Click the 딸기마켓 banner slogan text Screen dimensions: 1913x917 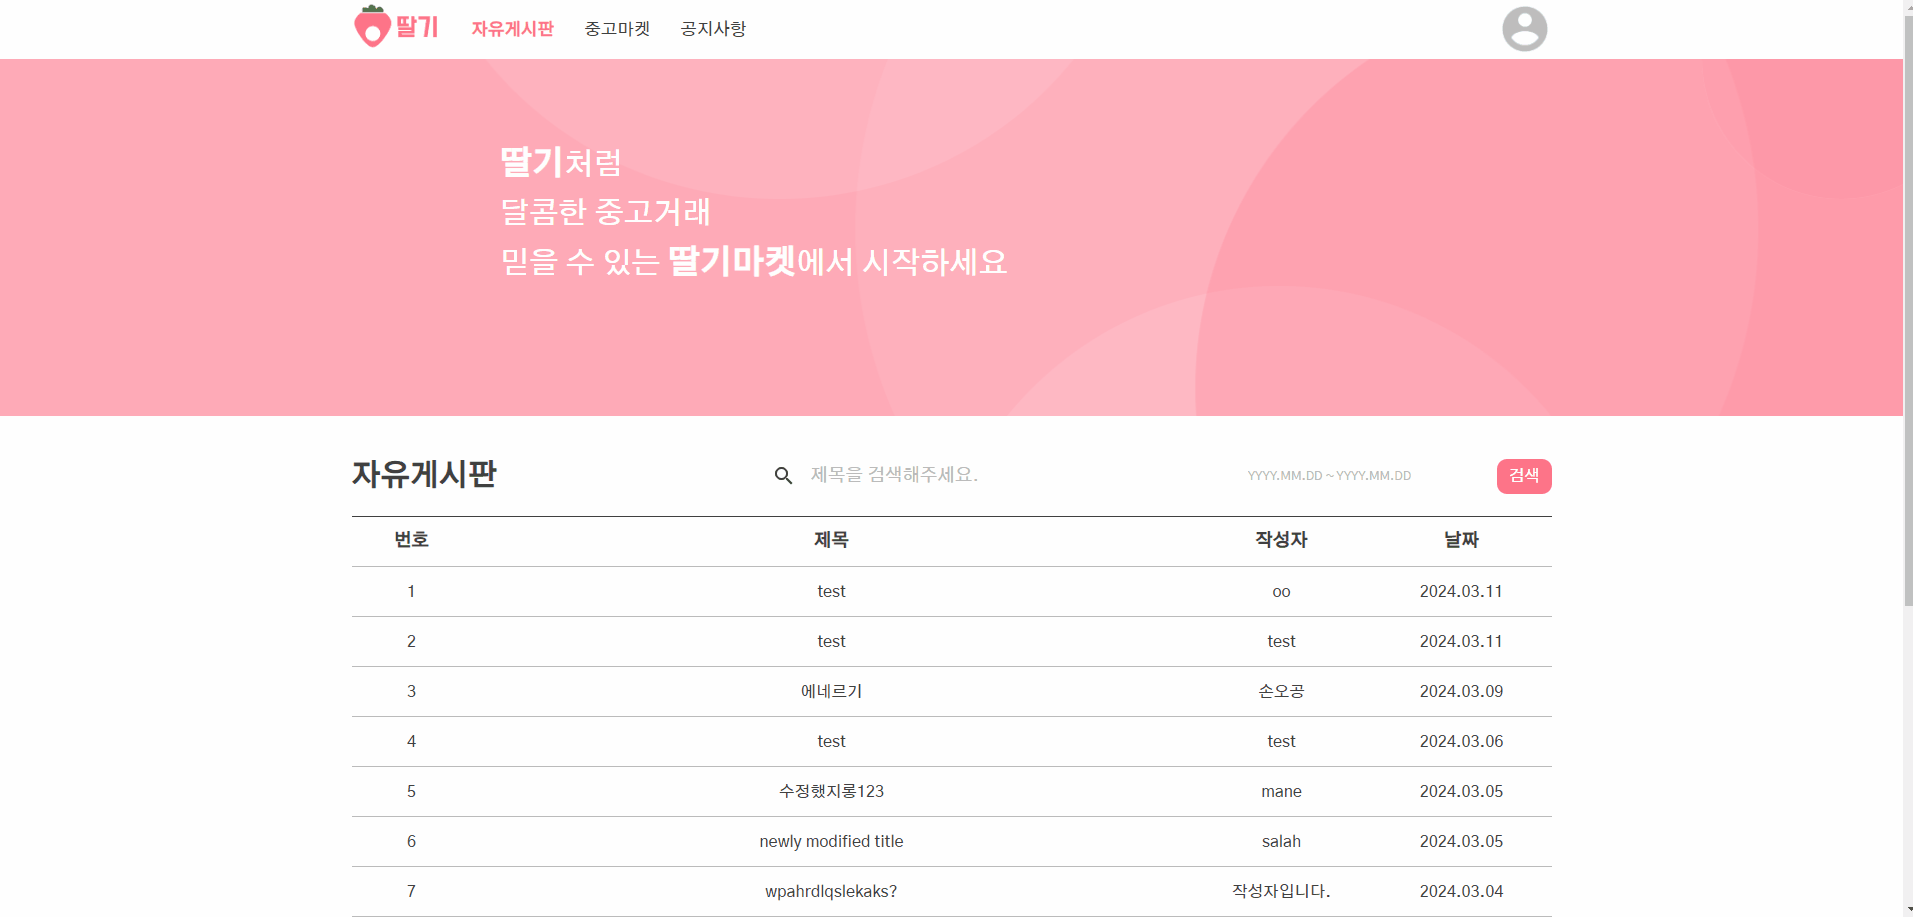coord(731,261)
